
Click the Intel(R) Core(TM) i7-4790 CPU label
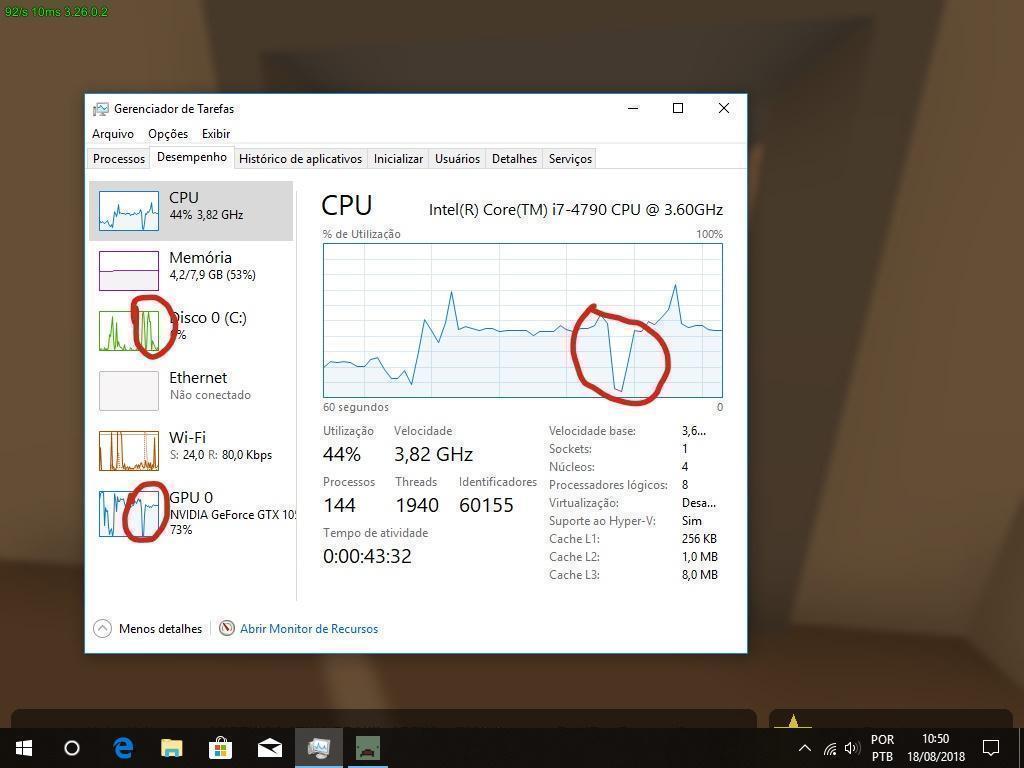coord(575,210)
